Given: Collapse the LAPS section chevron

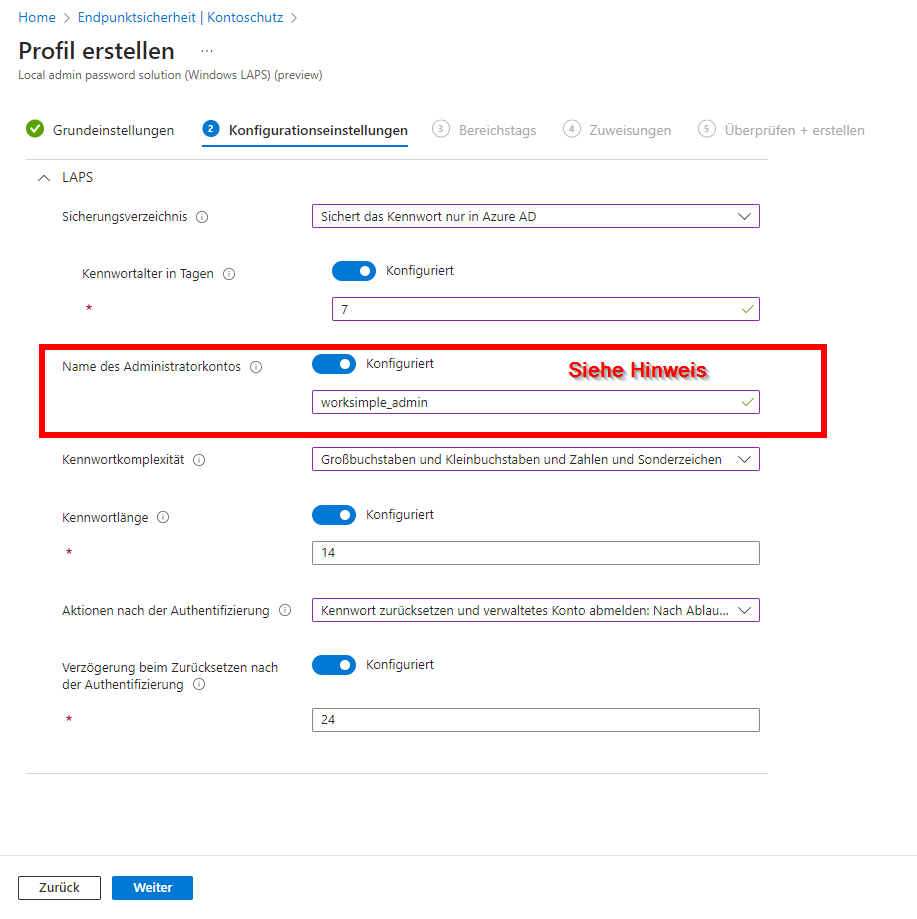Looking at the screenshot, I should 44,178.
